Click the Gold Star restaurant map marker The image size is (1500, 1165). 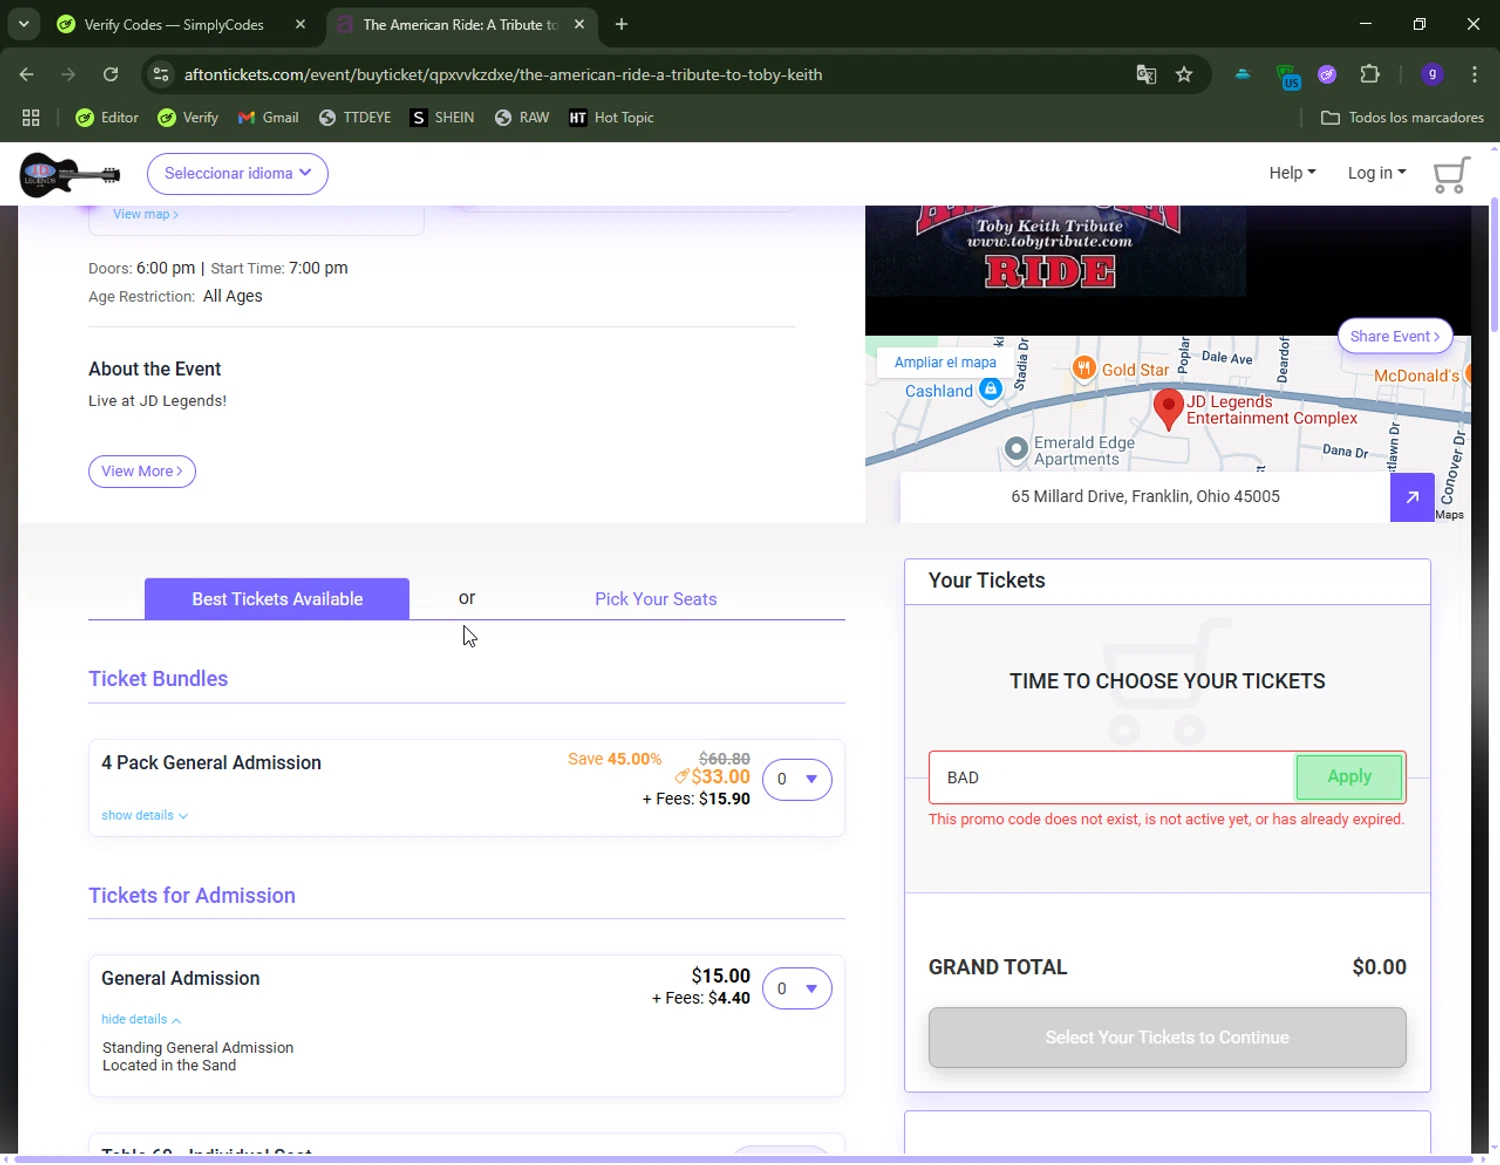(x=1084, y=368)
